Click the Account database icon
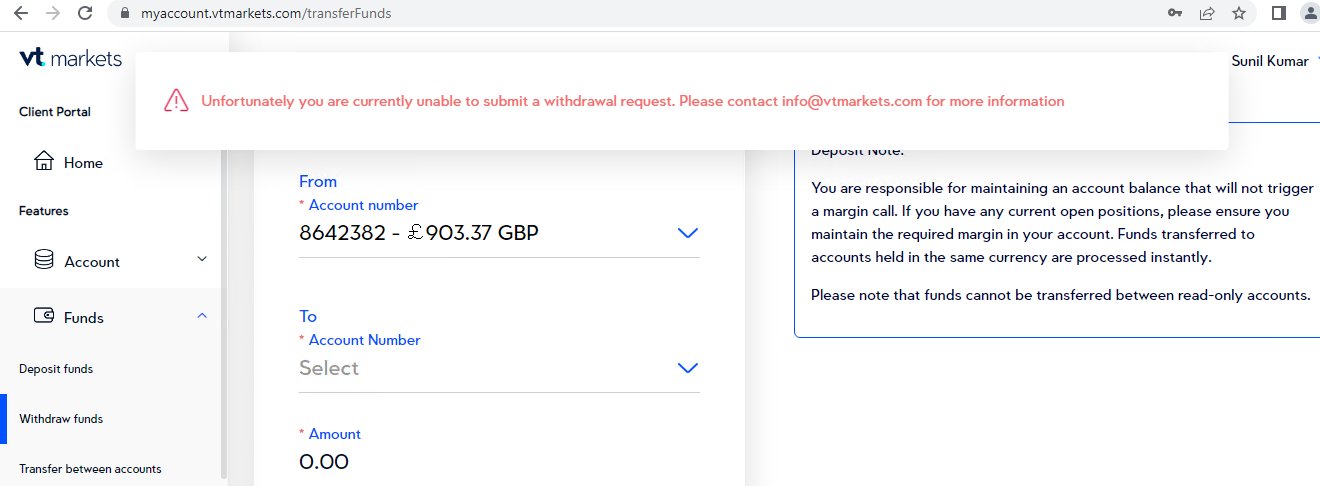Image resolution: width=1320 pixels, height=486 pixels. click(44, 260)
